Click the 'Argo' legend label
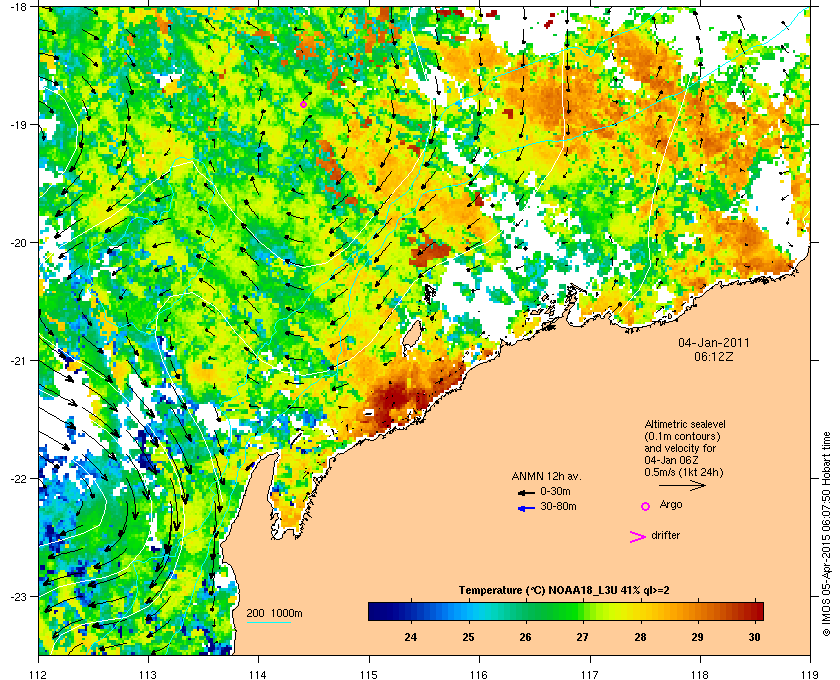This screenshot has height=680, width=840. [671, 504]
